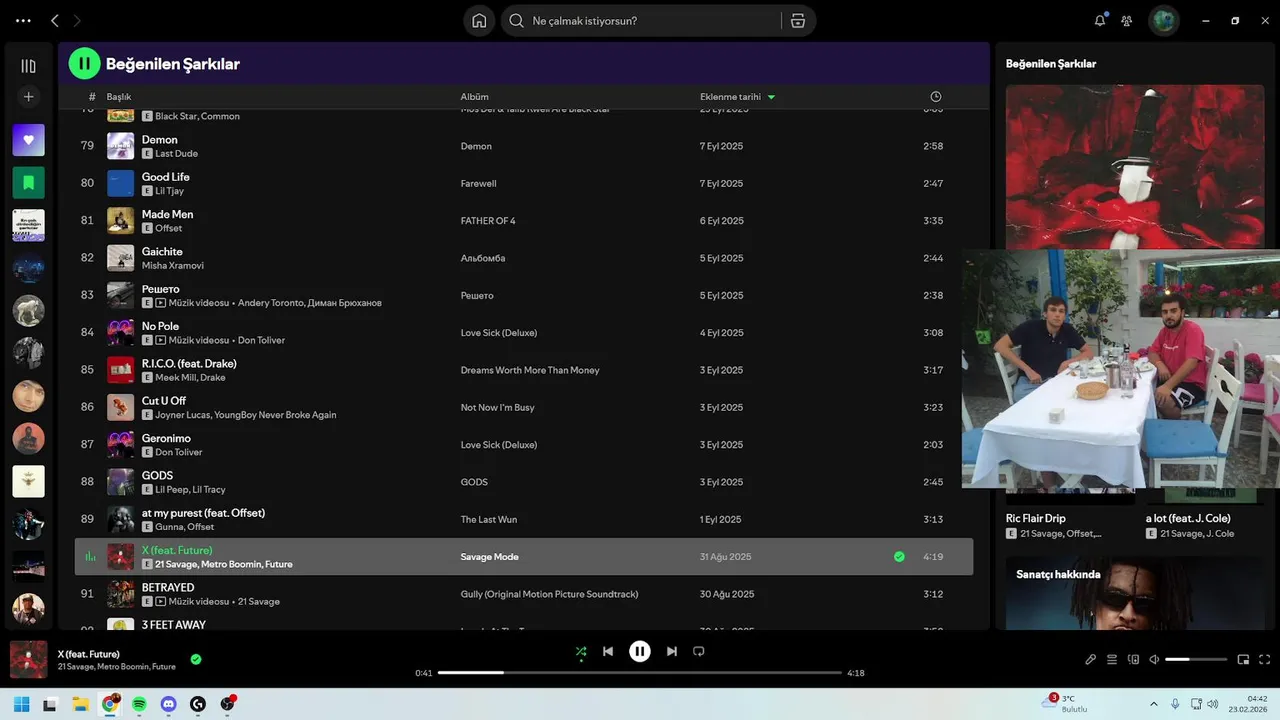Viewport: 1280px width, 720px height.
Task: Open a lot (feat. J. Cole) card
Action: [x=1188, y=518]
